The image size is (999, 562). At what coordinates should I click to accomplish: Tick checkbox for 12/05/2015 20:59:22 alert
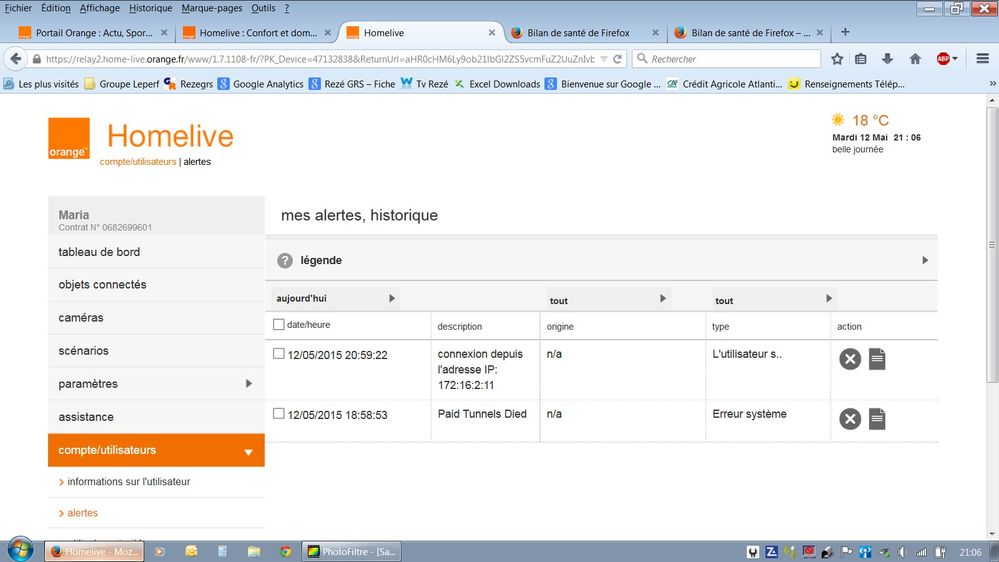coord(279,354)
